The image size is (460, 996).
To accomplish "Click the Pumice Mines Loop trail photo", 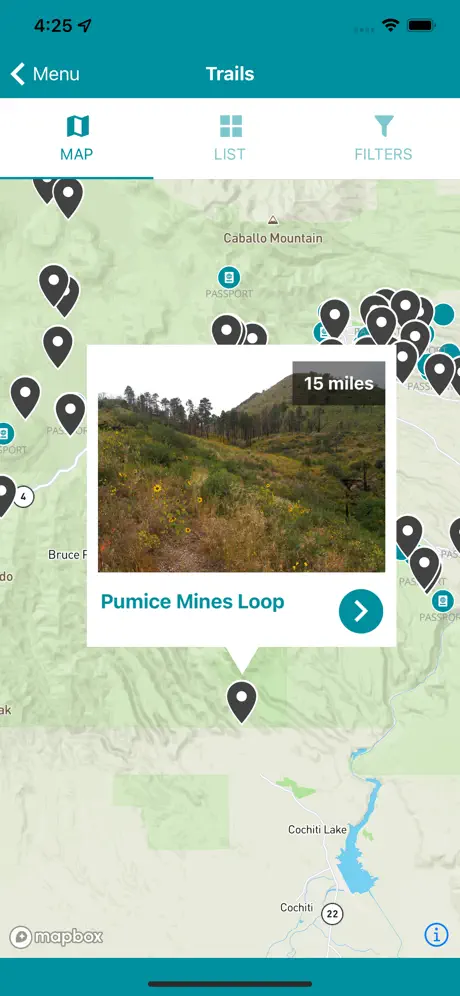I will pos(241,464).
